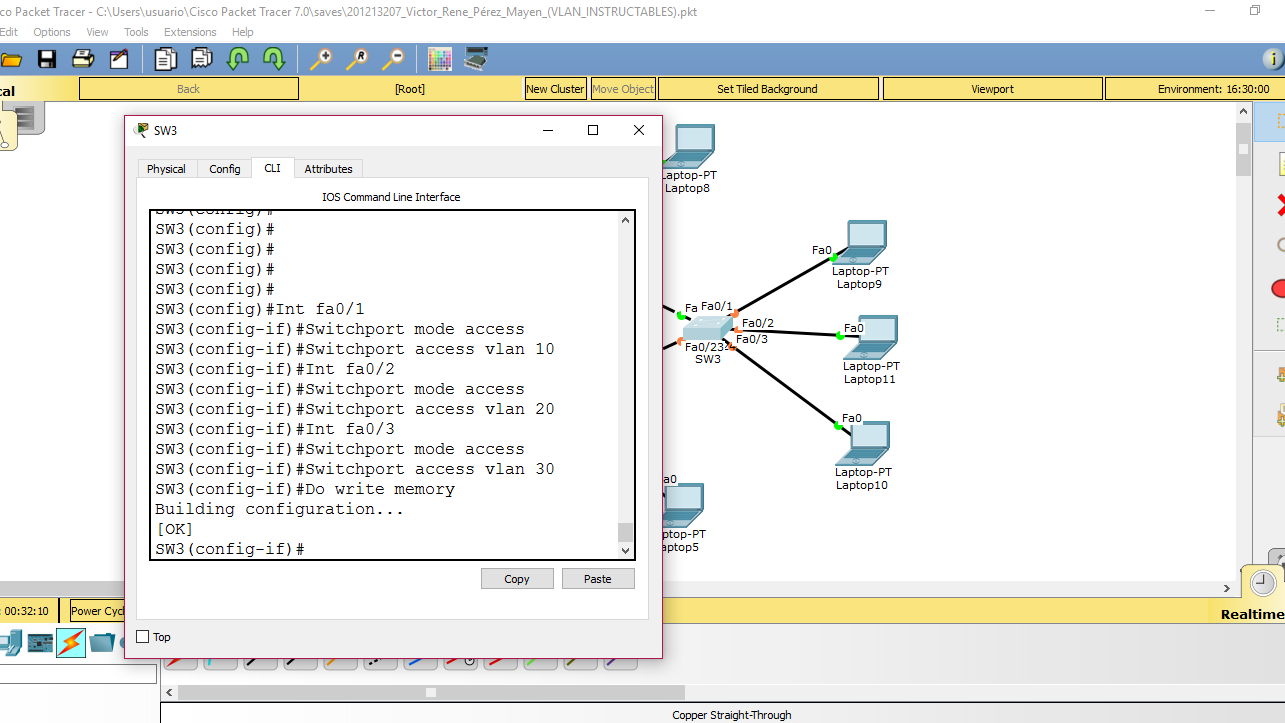Select the folder device category icon
This screenshot has height=723, width=1285.
pyautogui.click(x=102, y=642)
